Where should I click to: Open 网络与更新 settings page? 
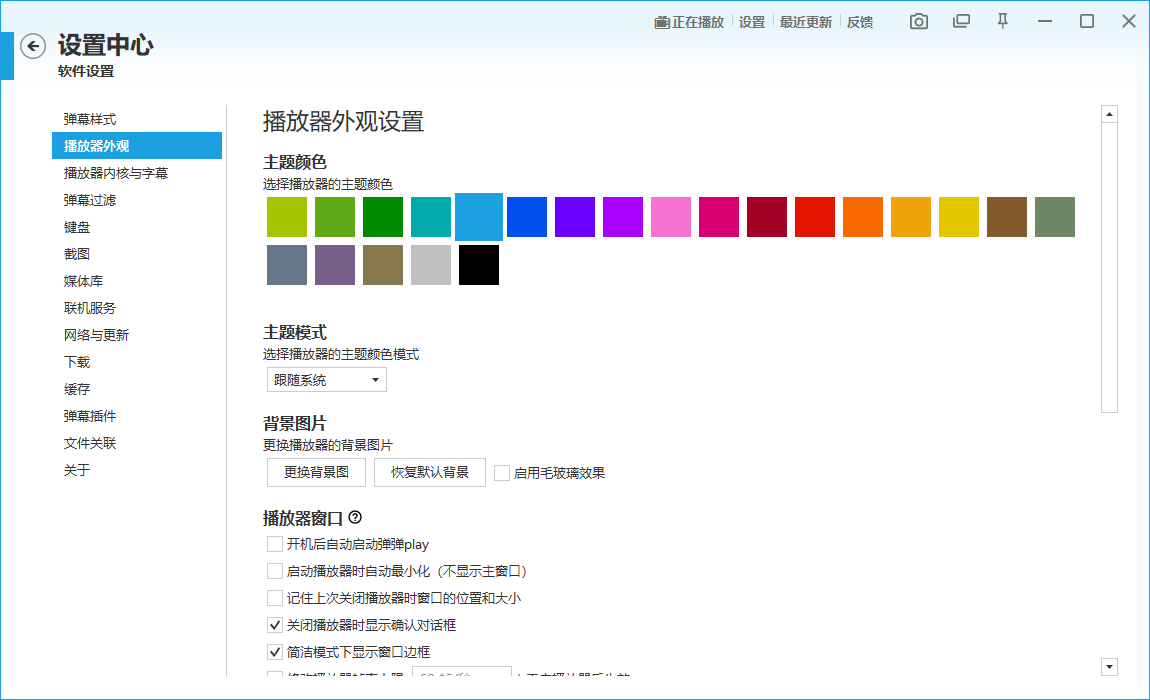tap(137, 335)
